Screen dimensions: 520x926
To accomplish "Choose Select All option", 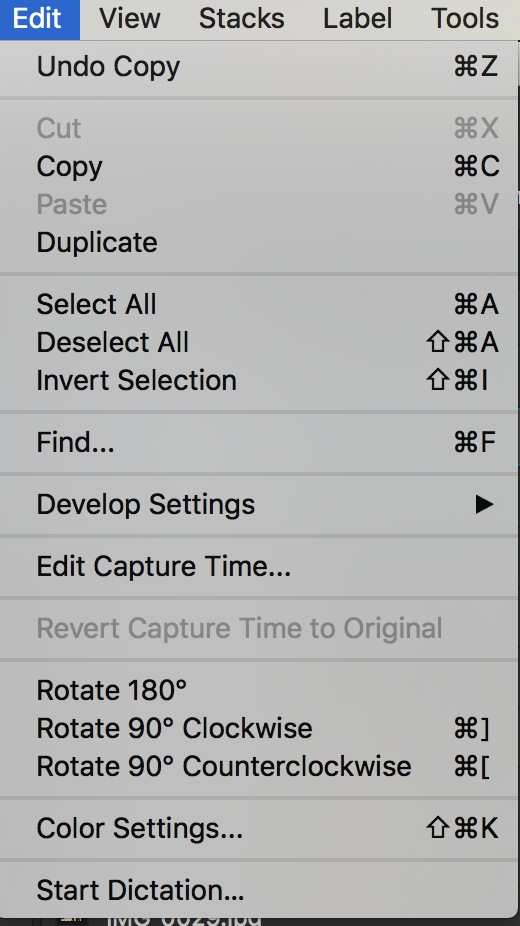I will click(x=259, y=305).
